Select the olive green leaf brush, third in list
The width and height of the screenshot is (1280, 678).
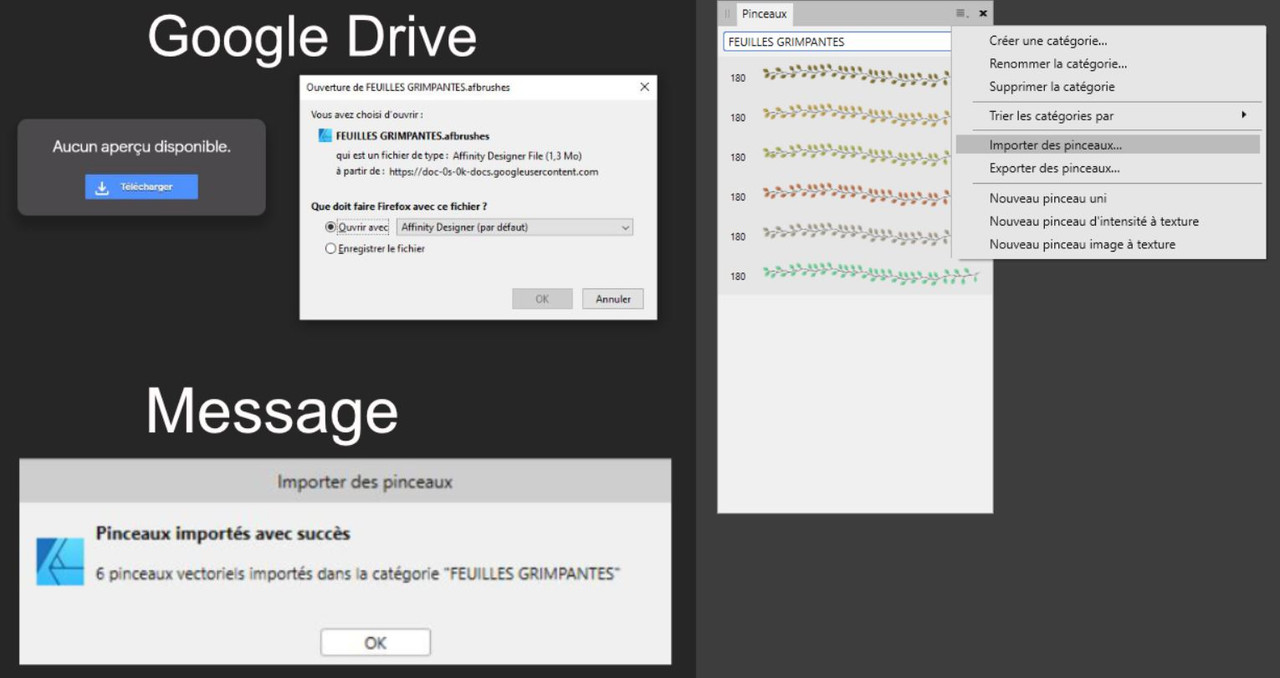pyautogui.click(x=856, y=155)
